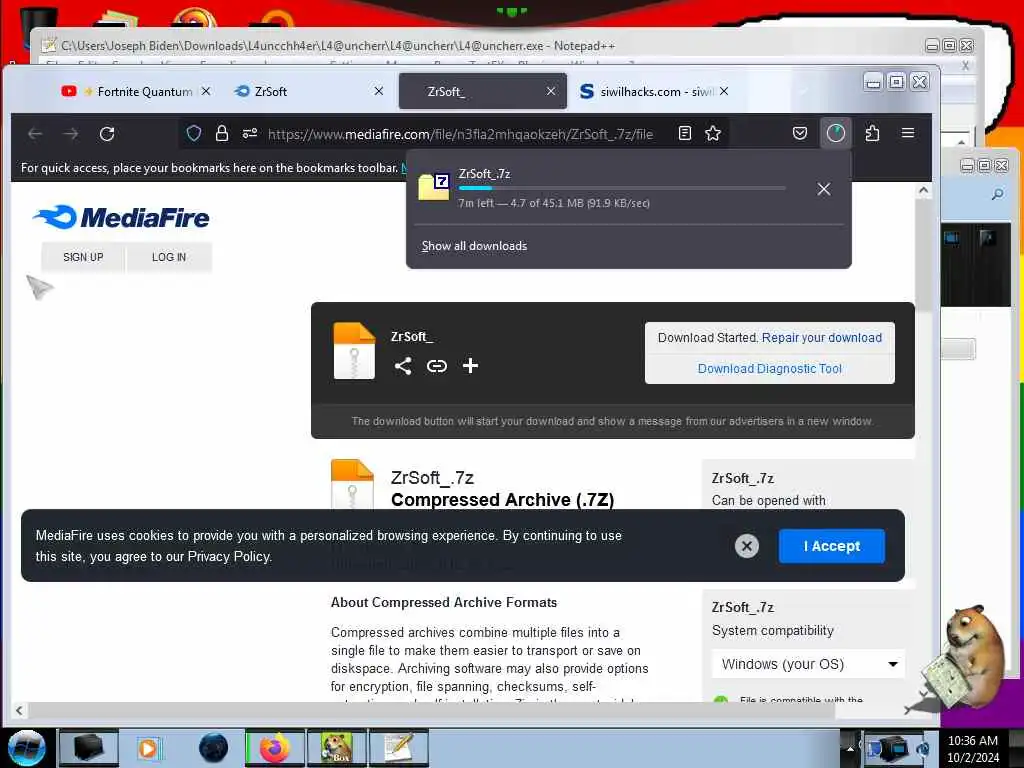Click the download progress bar
The height and width of the screenshot is (768, 1024).
pyautogui.click(x=622, y=189)
